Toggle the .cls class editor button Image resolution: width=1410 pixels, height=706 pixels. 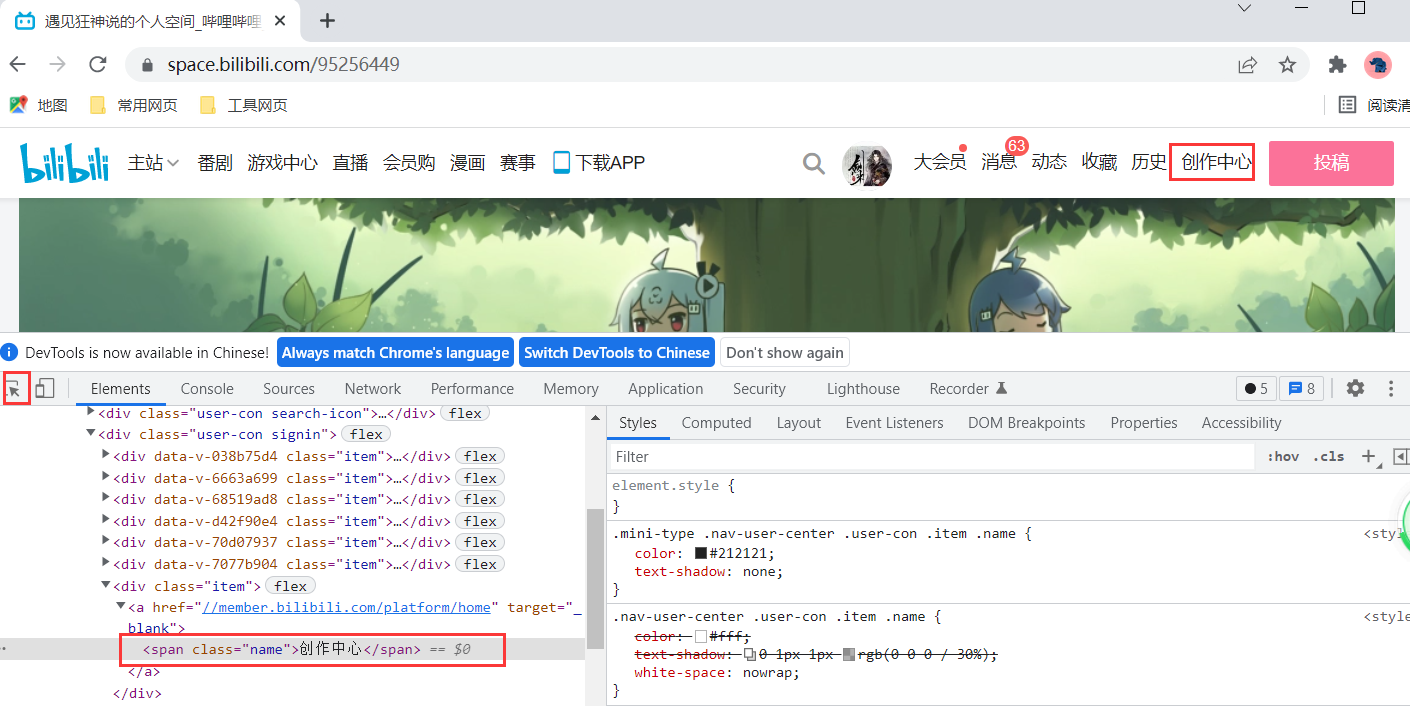pyautogui.click(x=1328, y=456)
